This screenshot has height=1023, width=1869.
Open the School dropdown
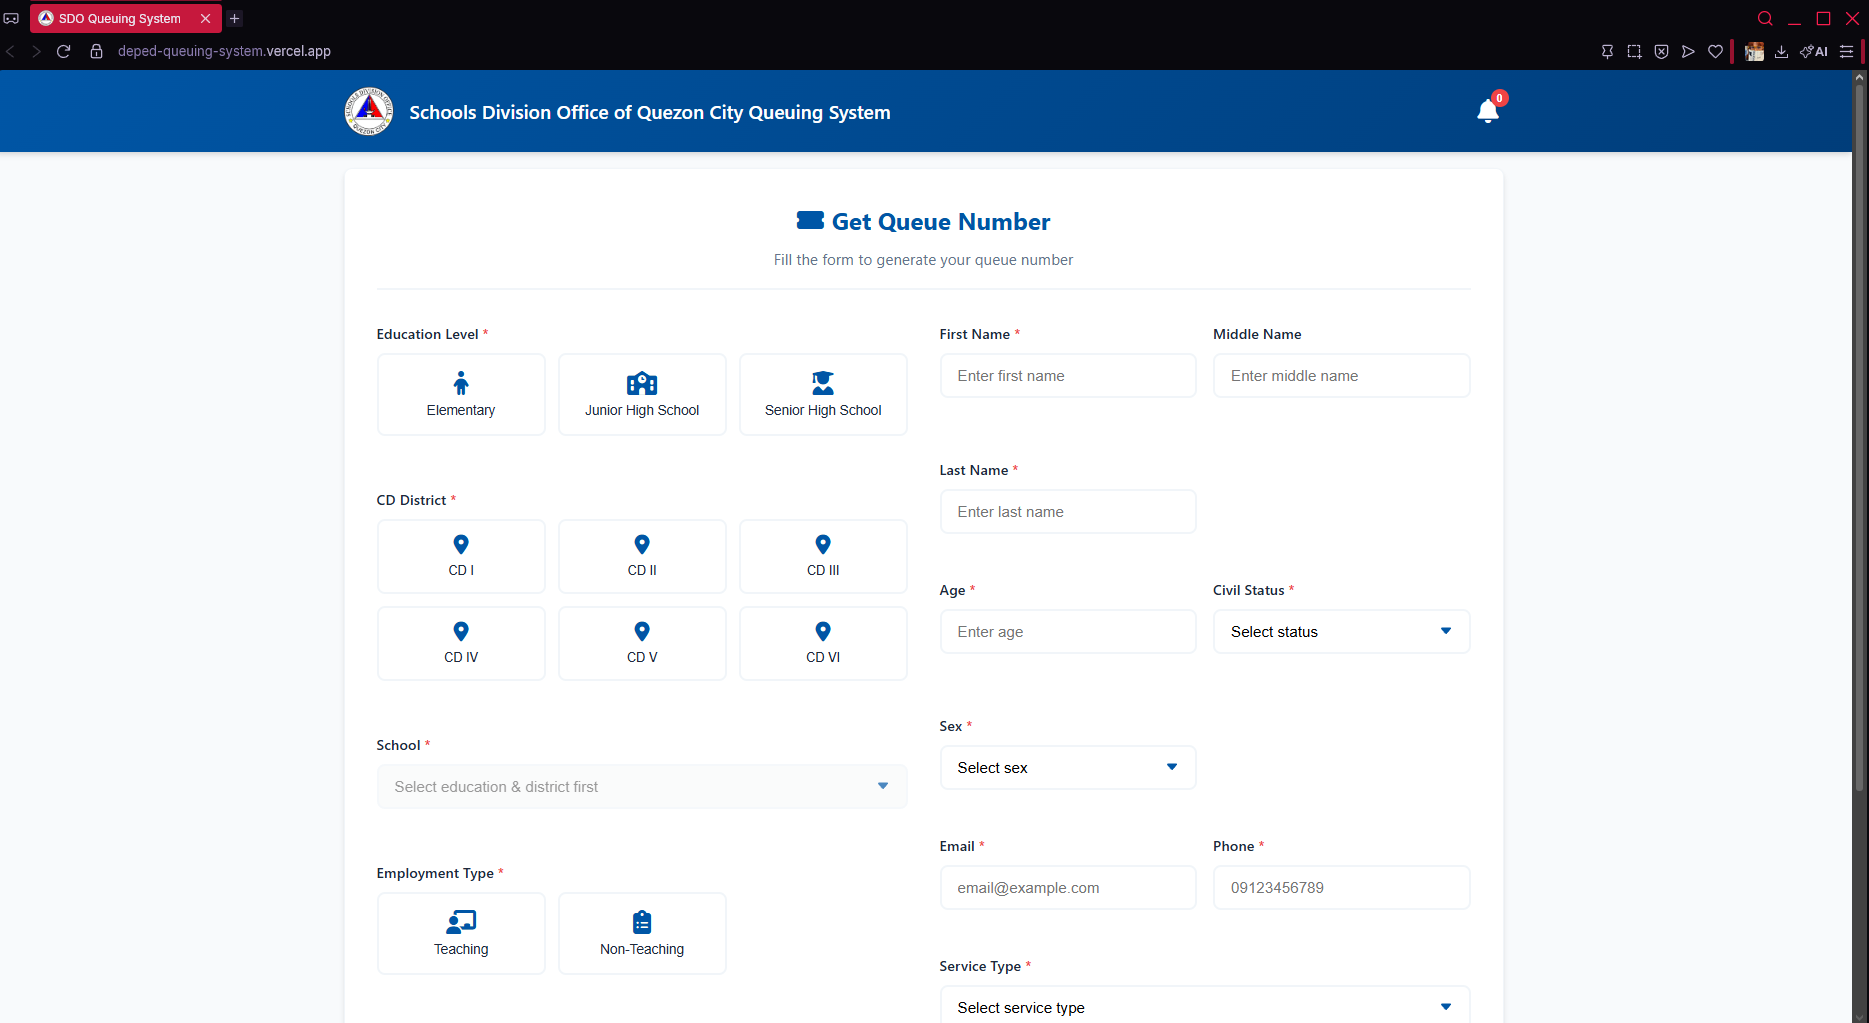coord(642,786)
